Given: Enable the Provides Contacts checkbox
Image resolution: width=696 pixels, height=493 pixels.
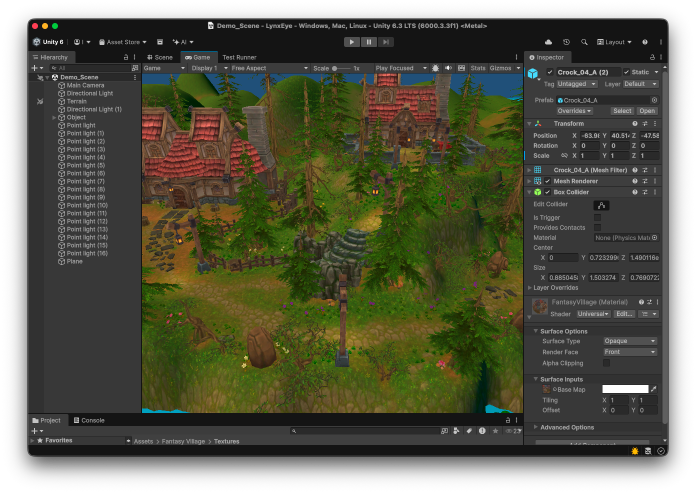Looking at the screenshot, I should pyautogui.click(x=597, y=228).
